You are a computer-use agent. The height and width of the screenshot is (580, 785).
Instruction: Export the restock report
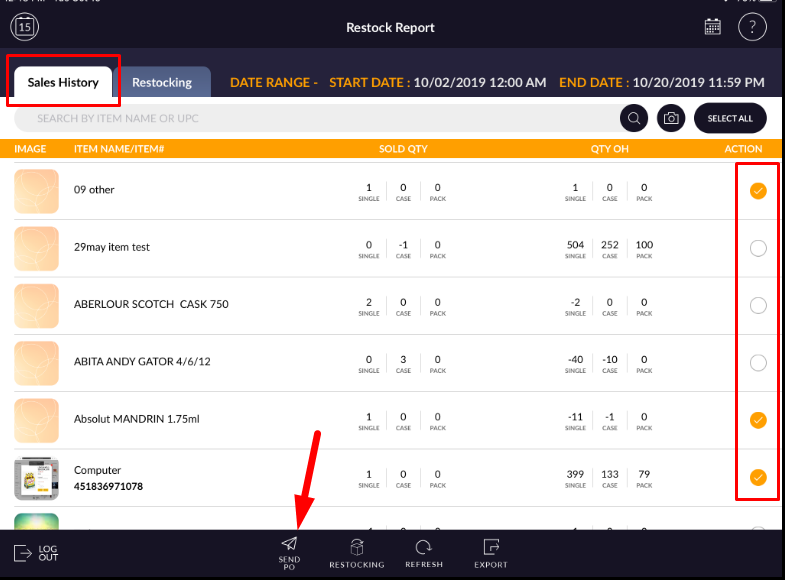(x=490, y=547)
